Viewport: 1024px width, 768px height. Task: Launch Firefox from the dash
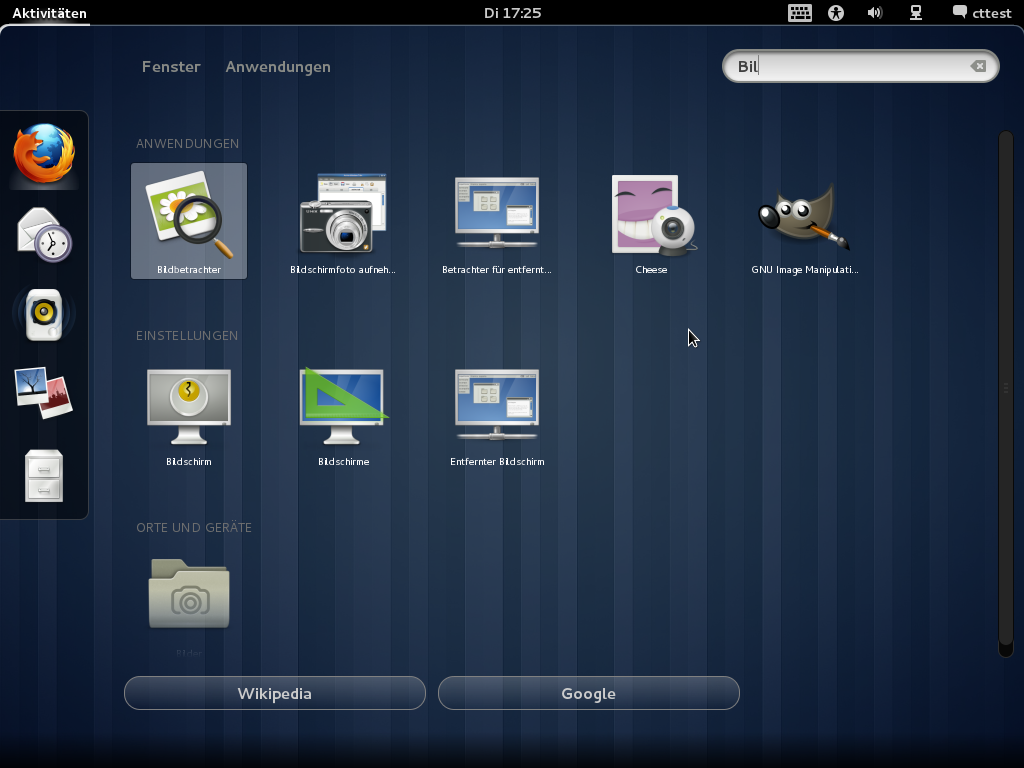click(44, 154)
